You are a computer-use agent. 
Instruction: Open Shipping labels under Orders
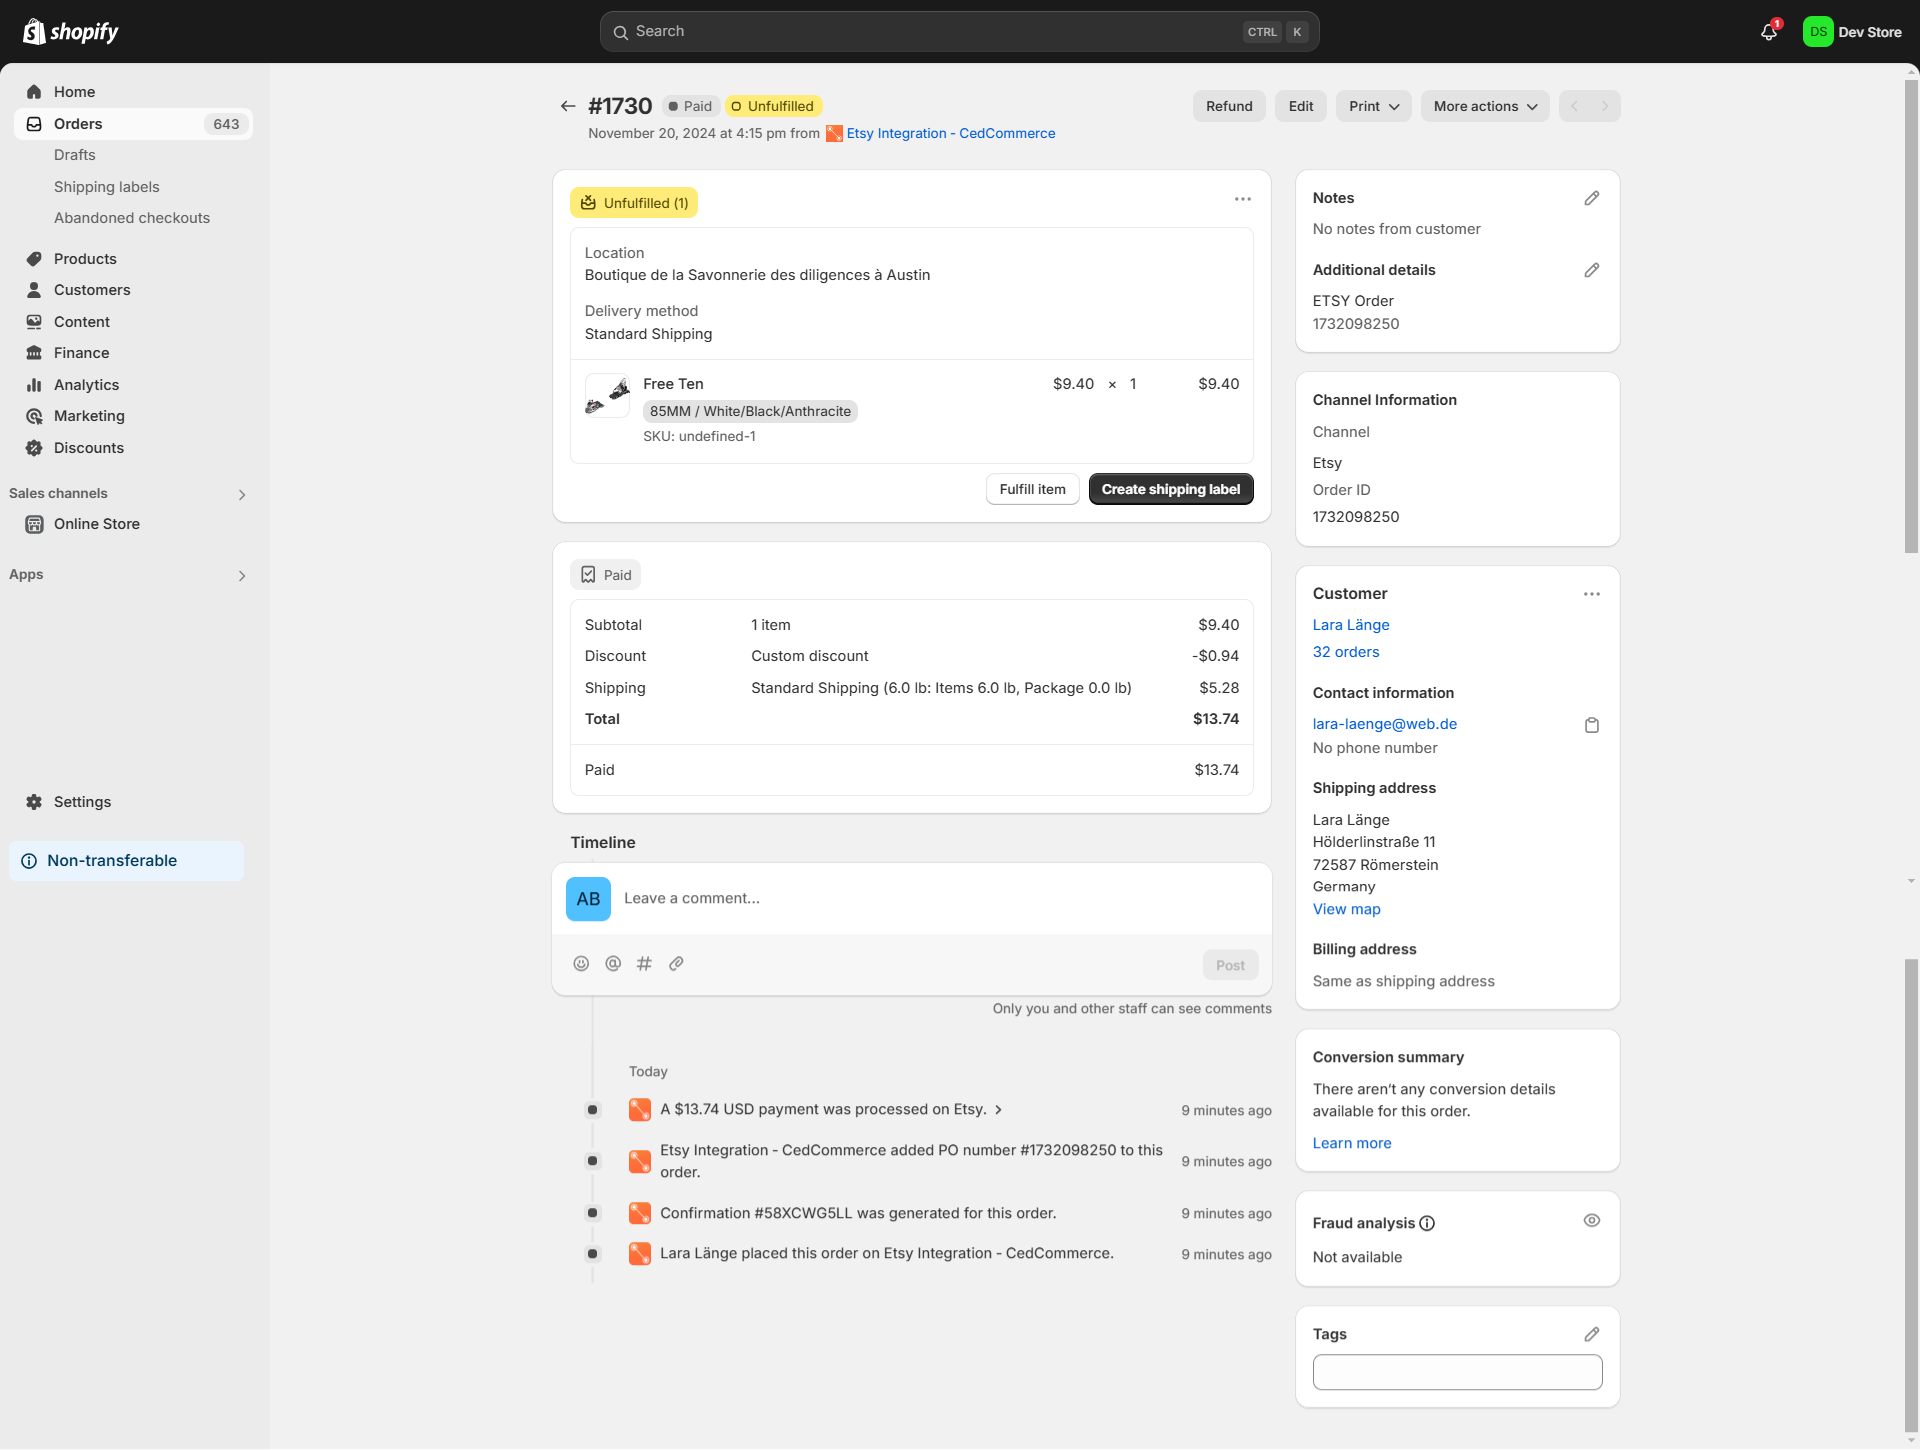pos(107,187)
